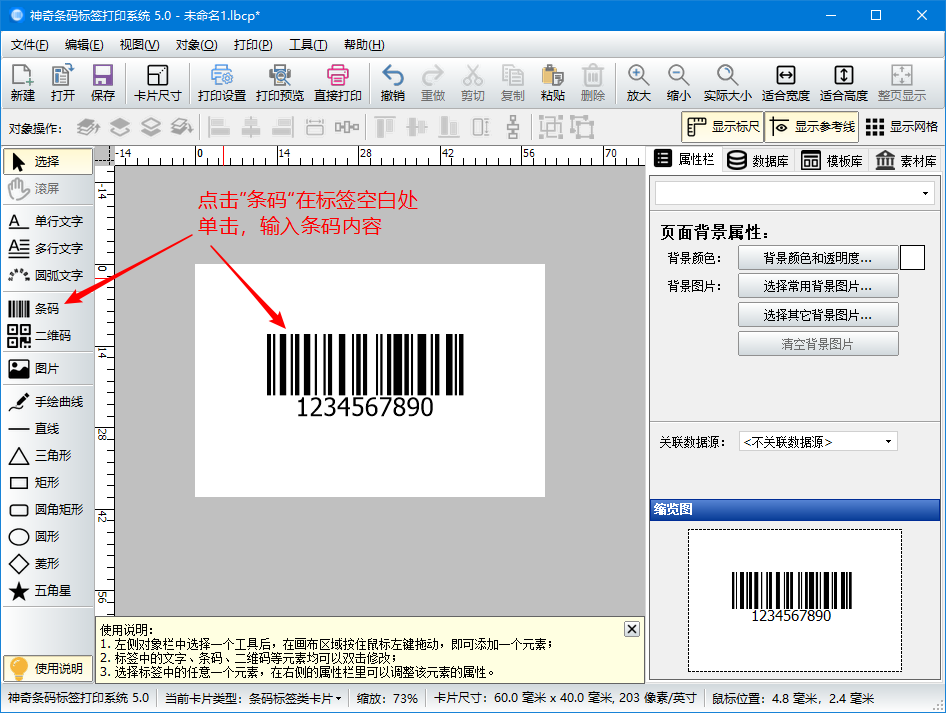
Task: Toggle 显示网格 grid display
Action: click(x=901, y=127)
